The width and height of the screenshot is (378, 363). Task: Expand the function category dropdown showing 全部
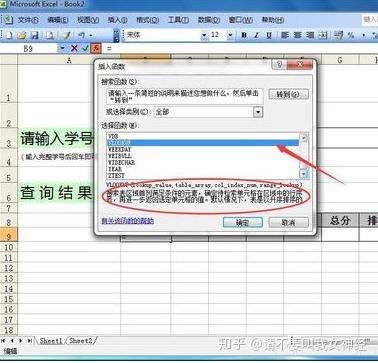click(258, 112)
